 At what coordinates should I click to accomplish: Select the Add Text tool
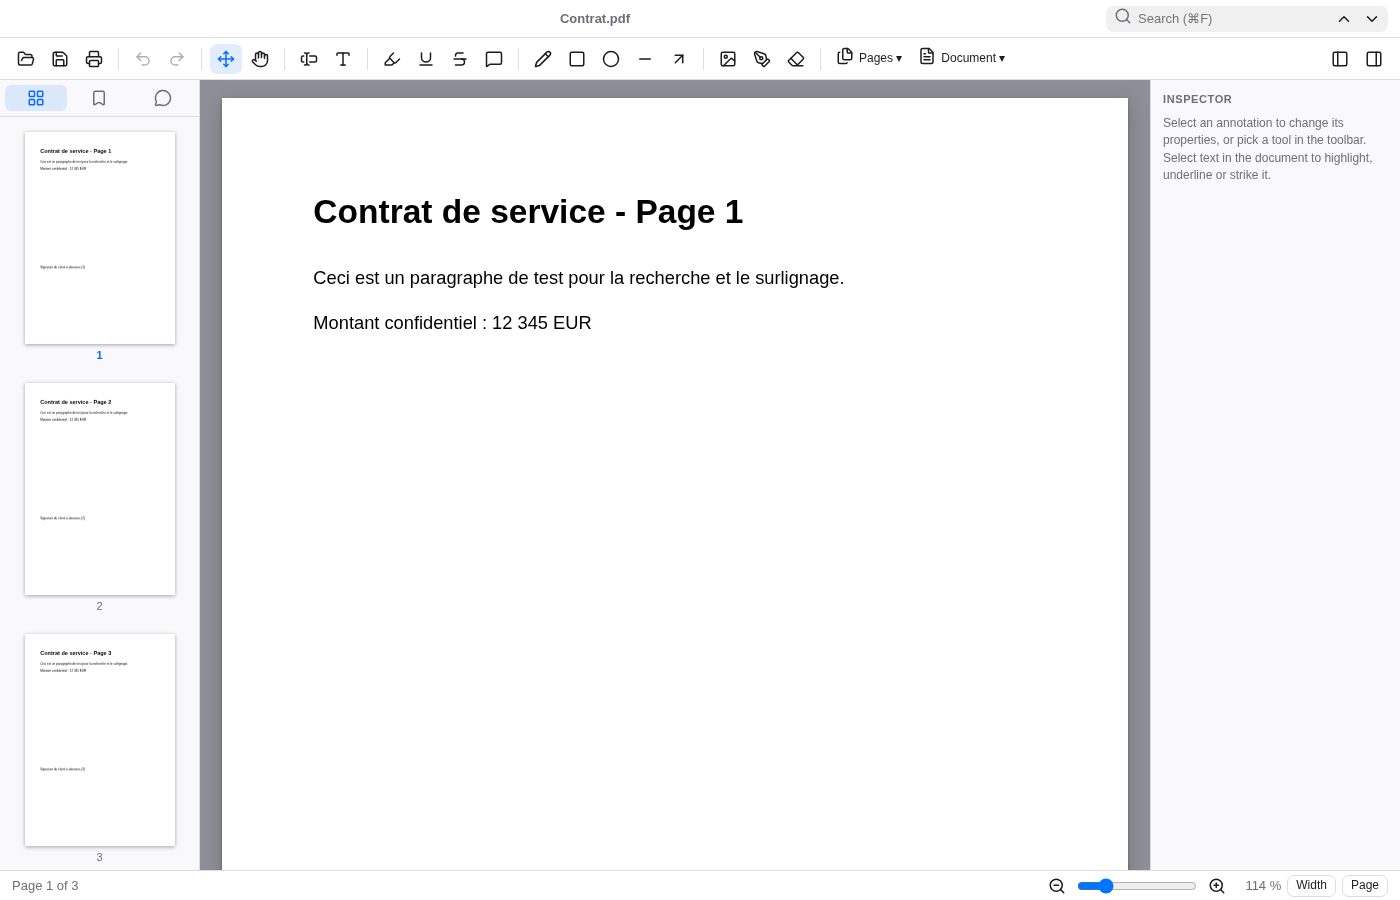[343, 59]
